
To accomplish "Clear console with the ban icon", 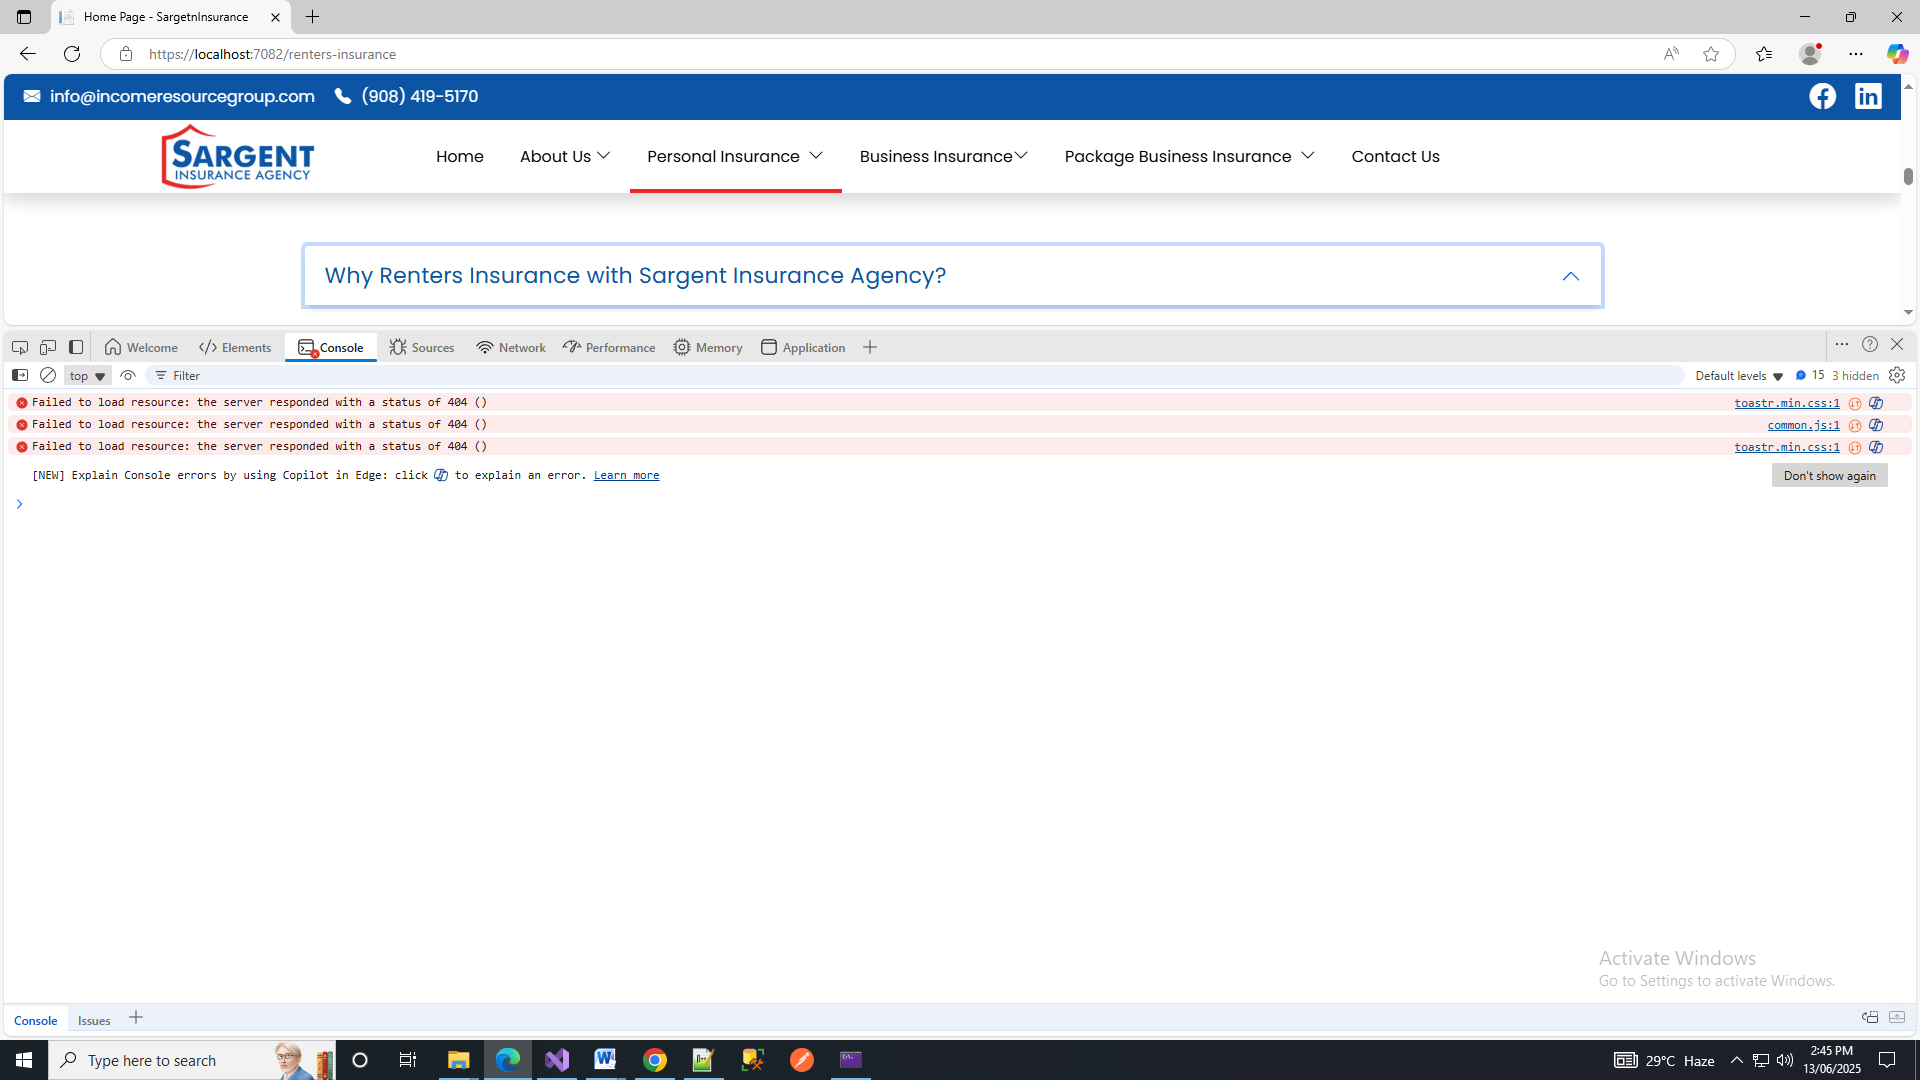I will (x=48, y=375).
